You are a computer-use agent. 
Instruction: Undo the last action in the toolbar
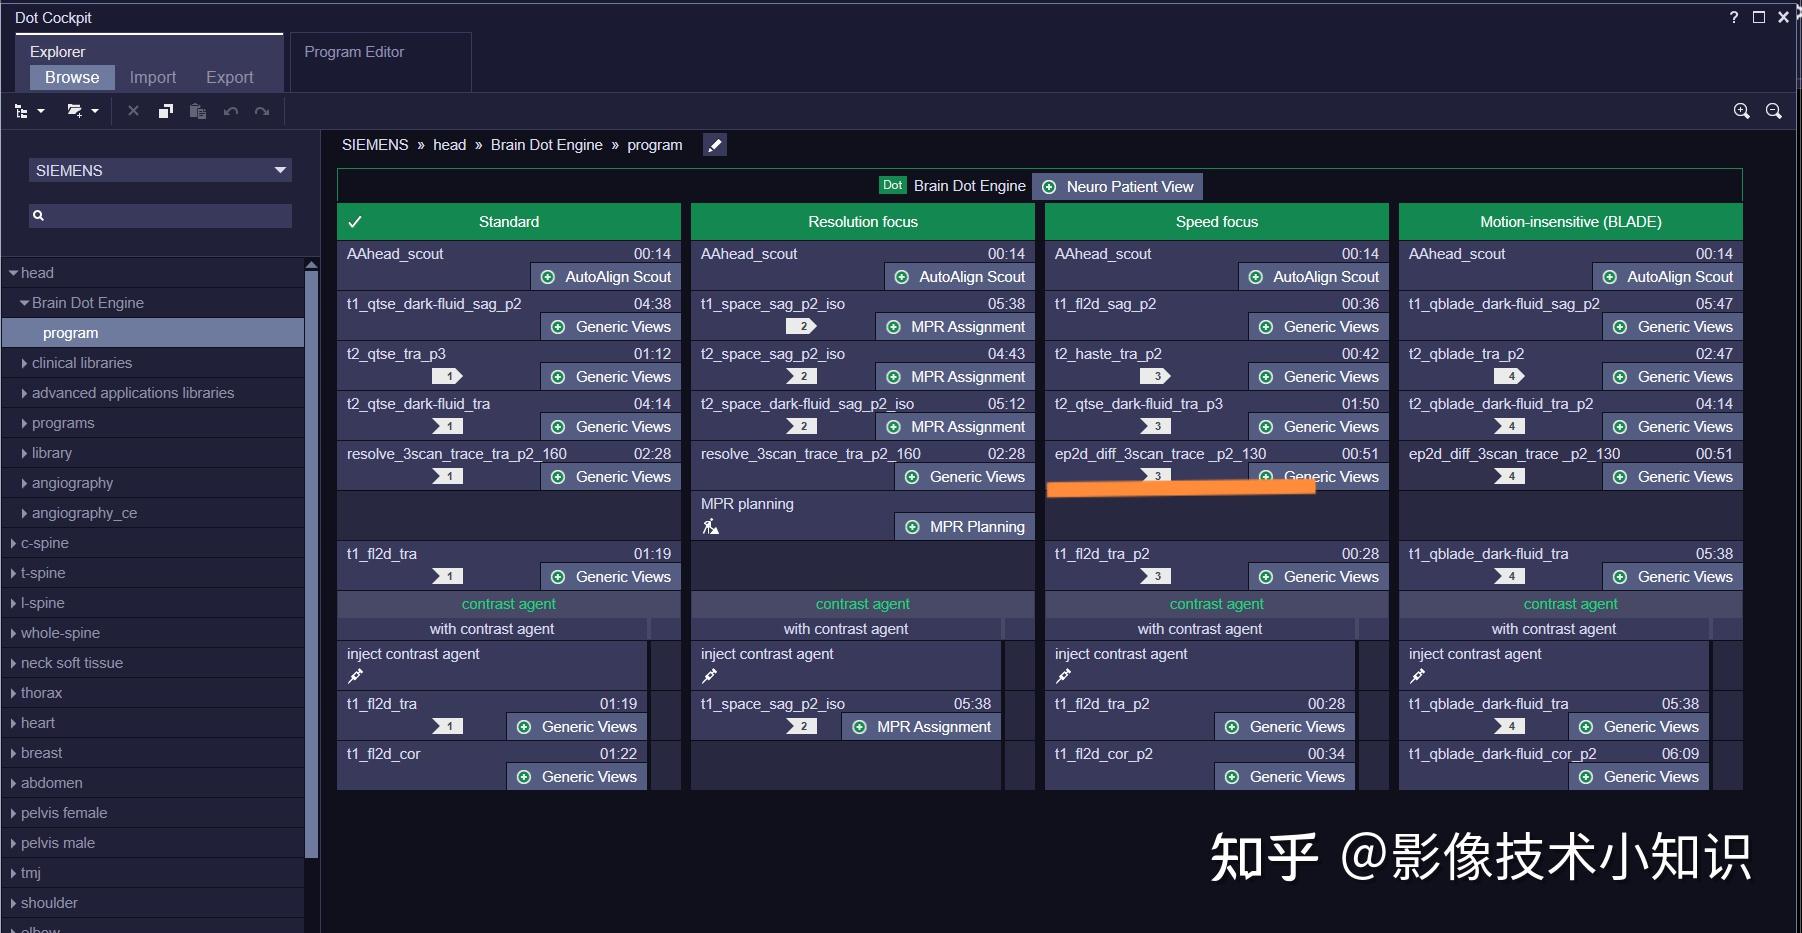point(230,111)
